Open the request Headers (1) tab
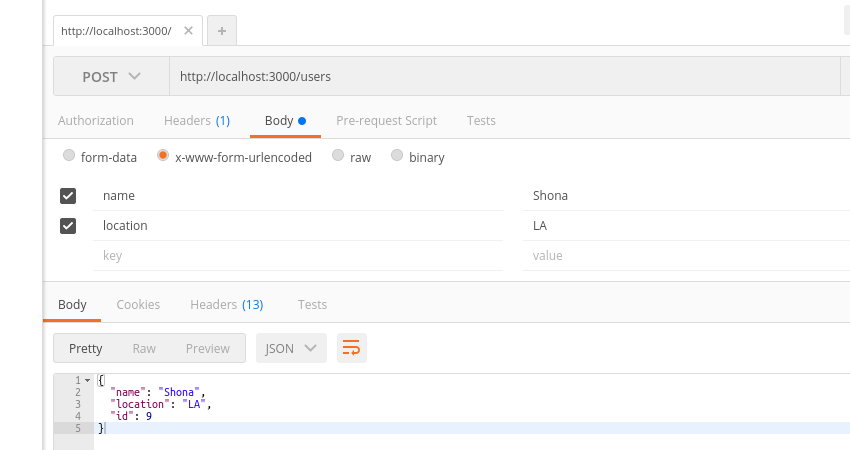Screen dimensions: 850x450 pyautogui.click(x=197, y=120)
